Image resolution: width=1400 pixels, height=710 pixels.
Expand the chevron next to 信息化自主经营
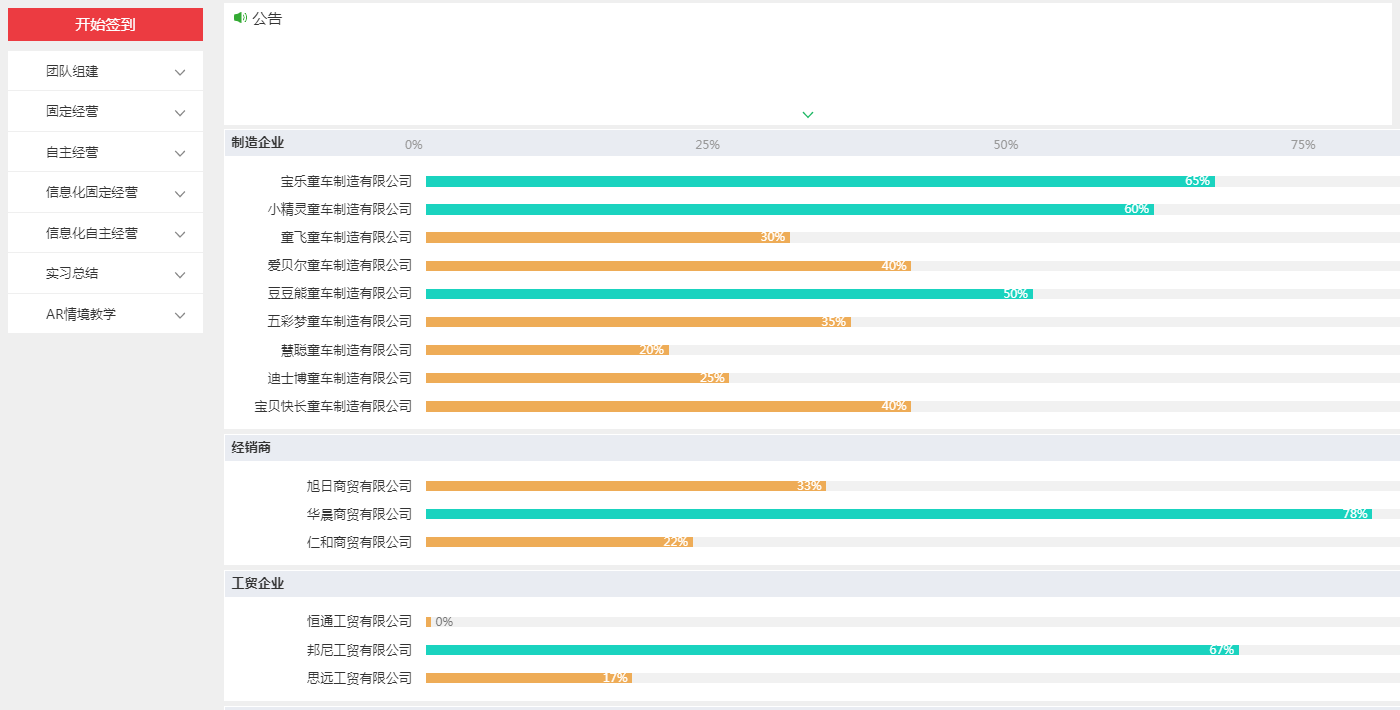click(180, 234)
